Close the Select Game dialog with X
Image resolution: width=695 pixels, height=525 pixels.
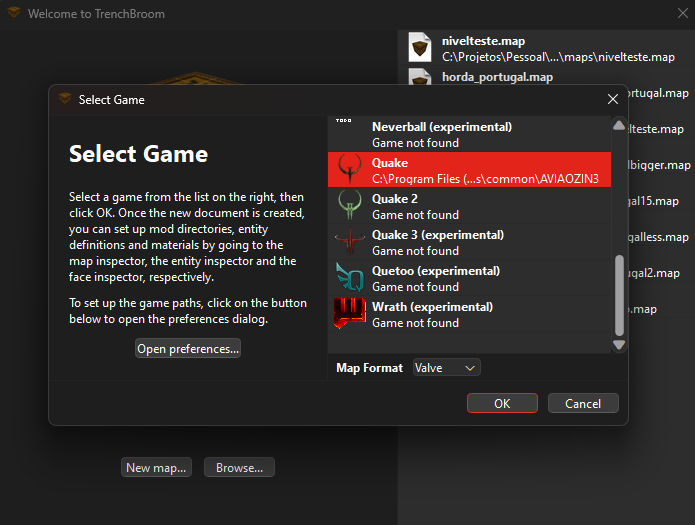tap(612, 100)
